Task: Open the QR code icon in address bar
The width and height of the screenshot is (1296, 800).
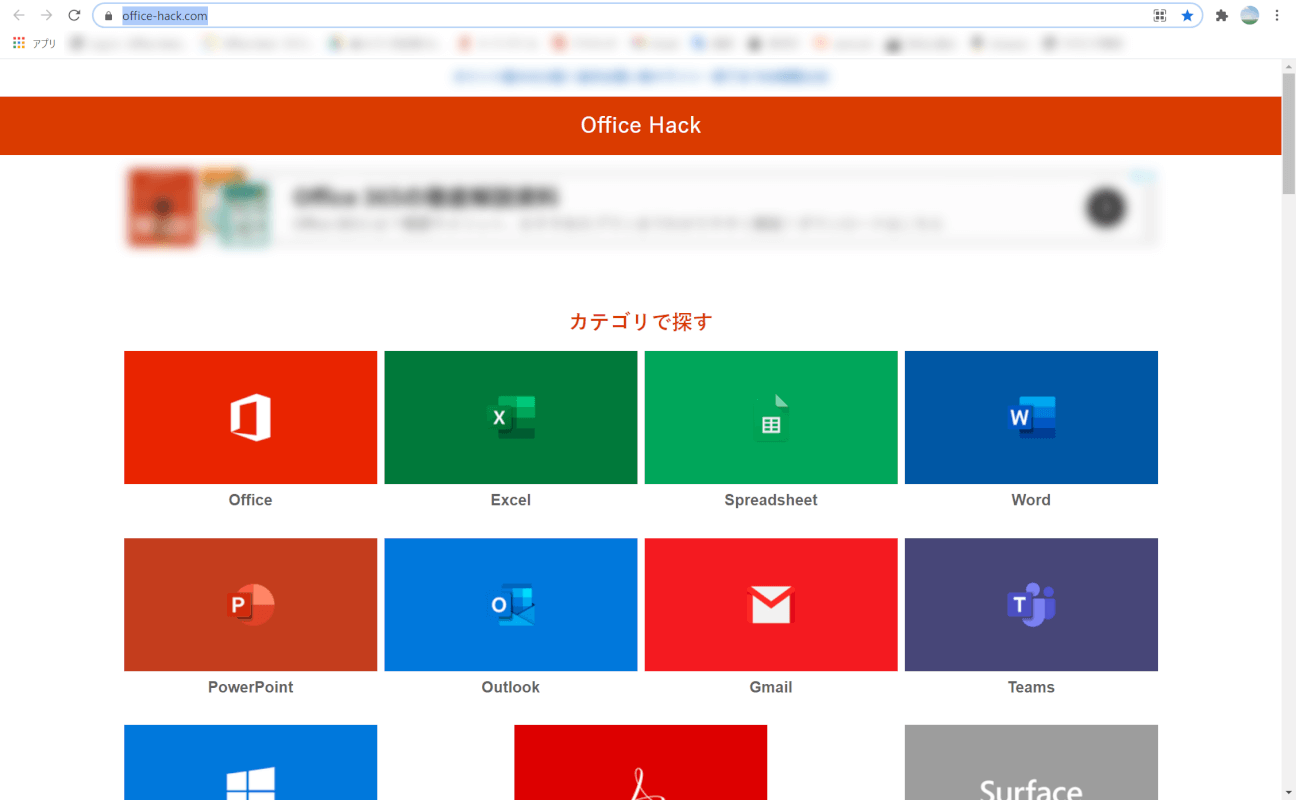Action: [x=1160, y=16]
